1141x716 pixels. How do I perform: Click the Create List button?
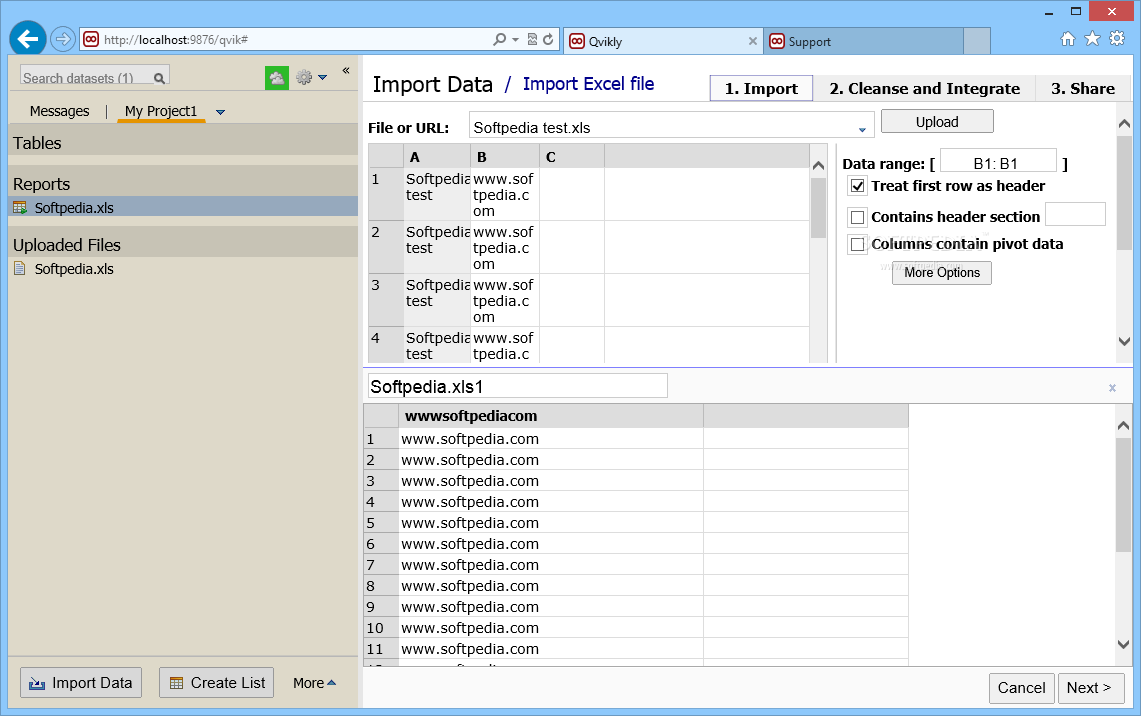pos(217,683)
